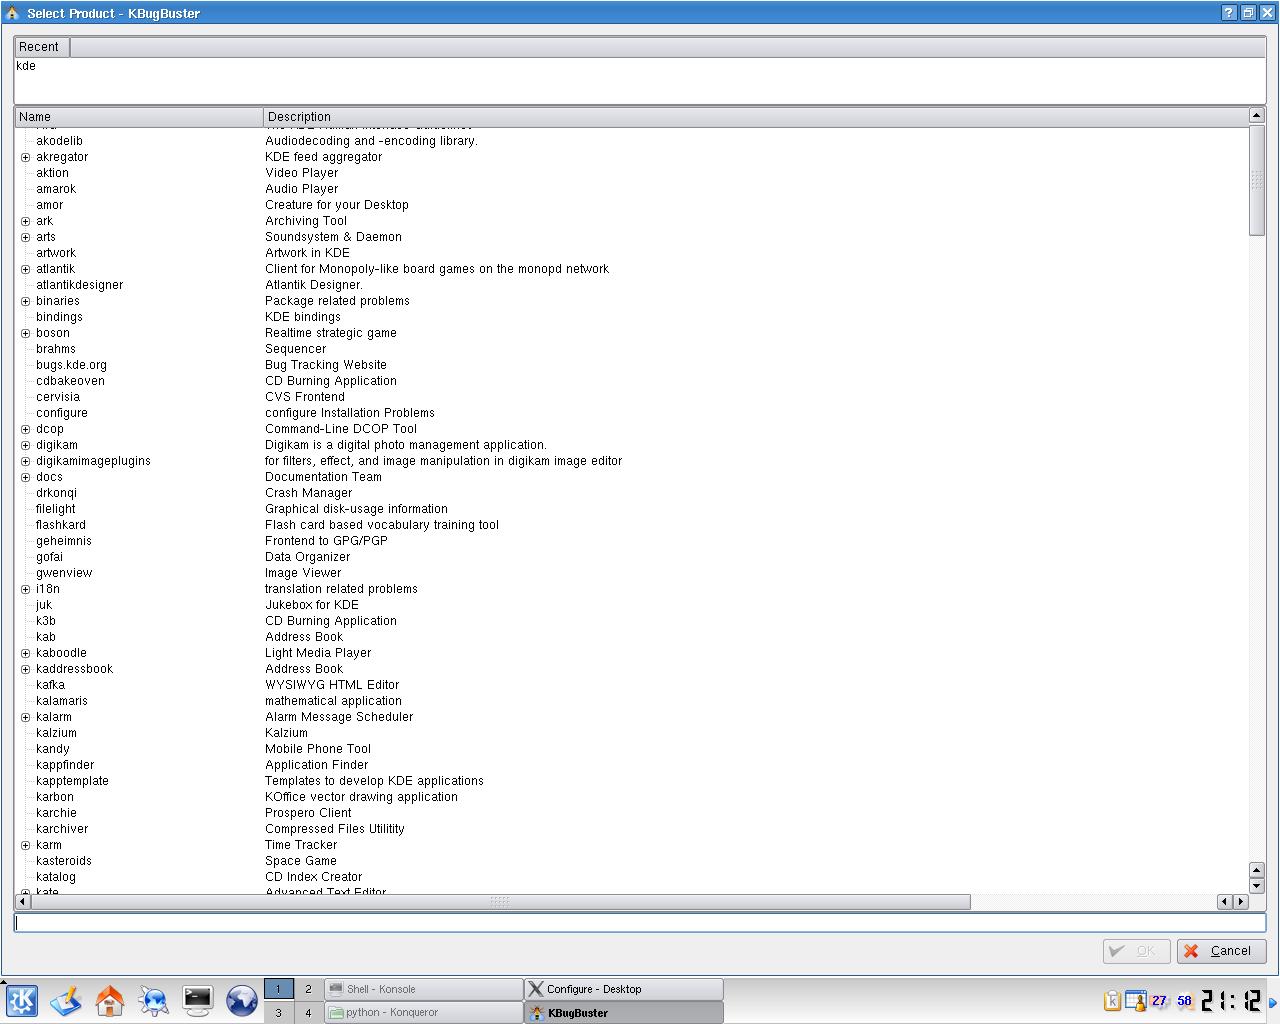Click the tray icon showing 58
Viewport: 1280px width, 1024px height.
(1185, 1000)
